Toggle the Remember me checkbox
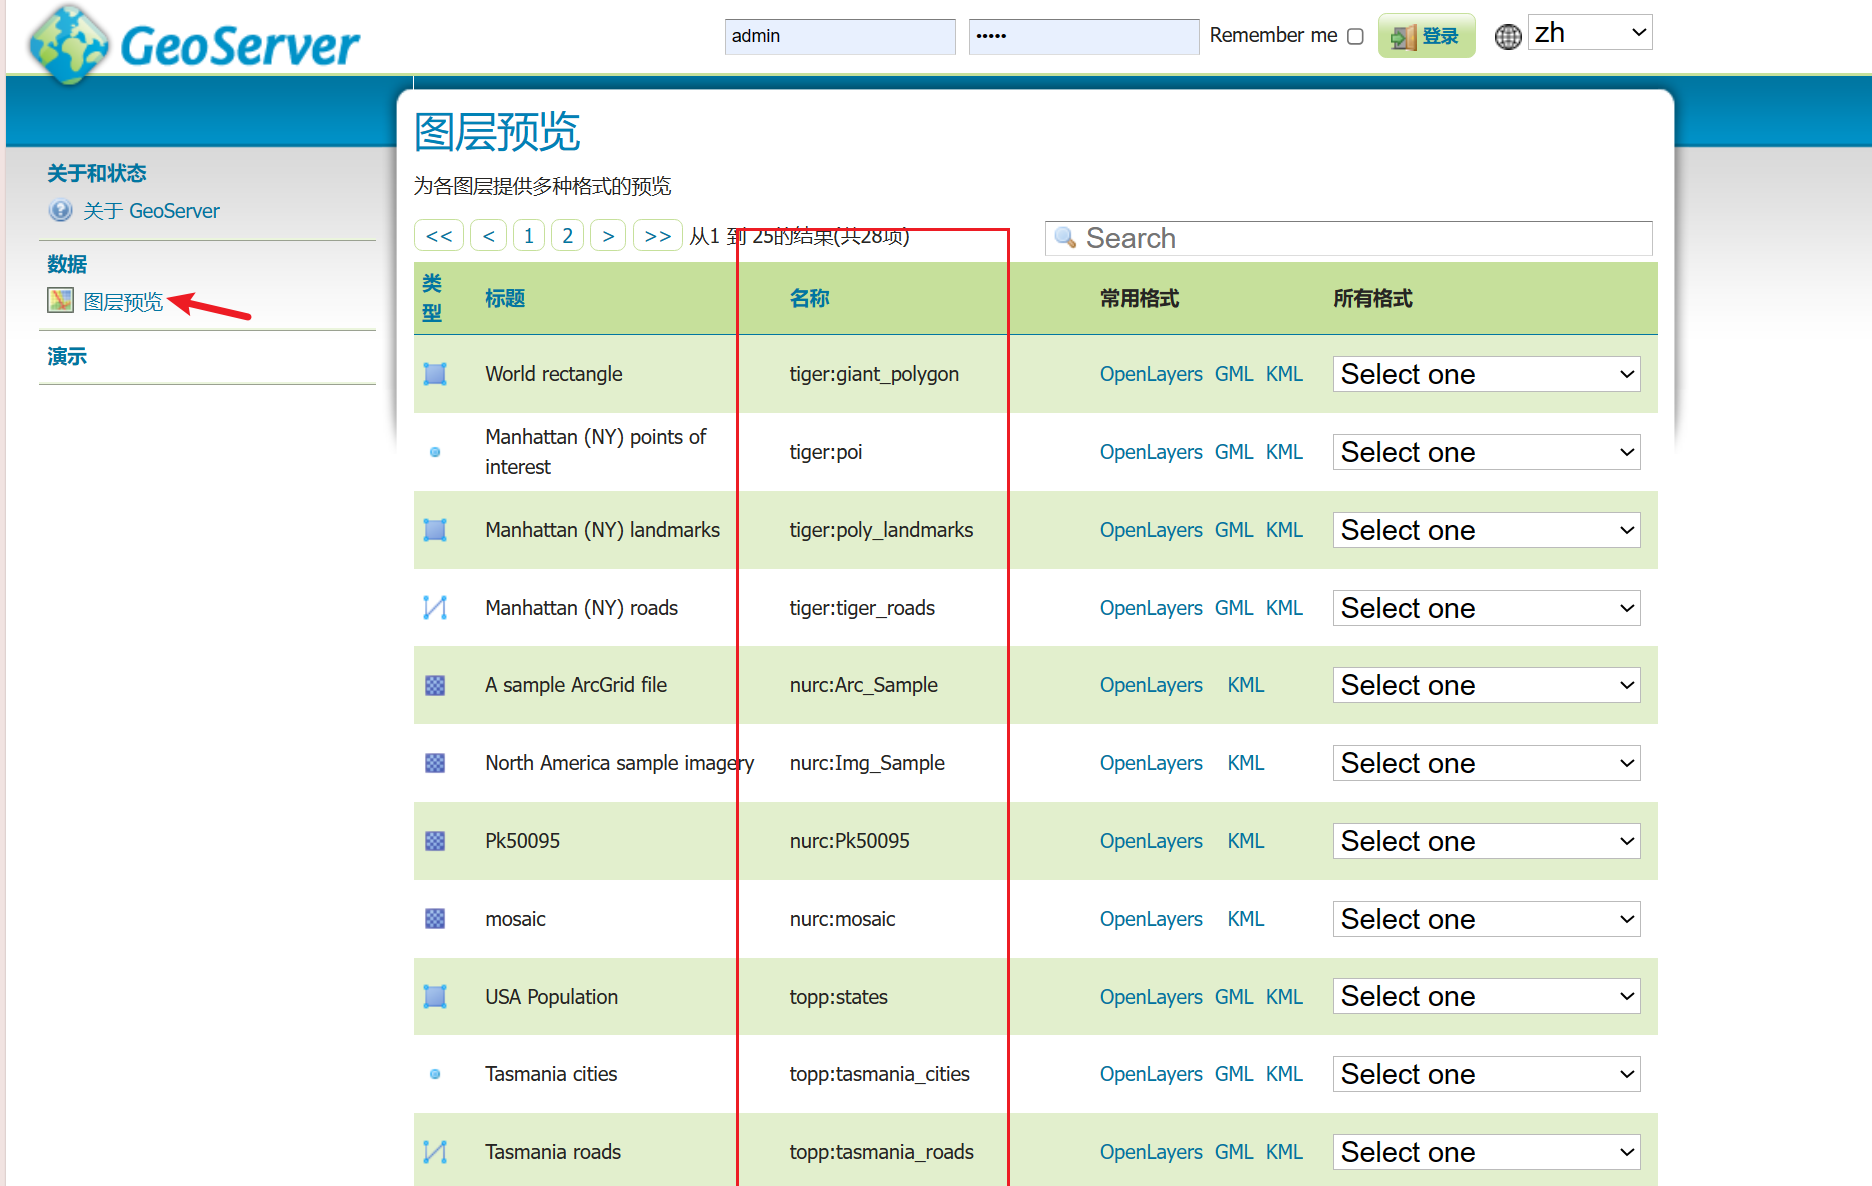Screen dimensions: 1872x1186 click(1355, 37)
